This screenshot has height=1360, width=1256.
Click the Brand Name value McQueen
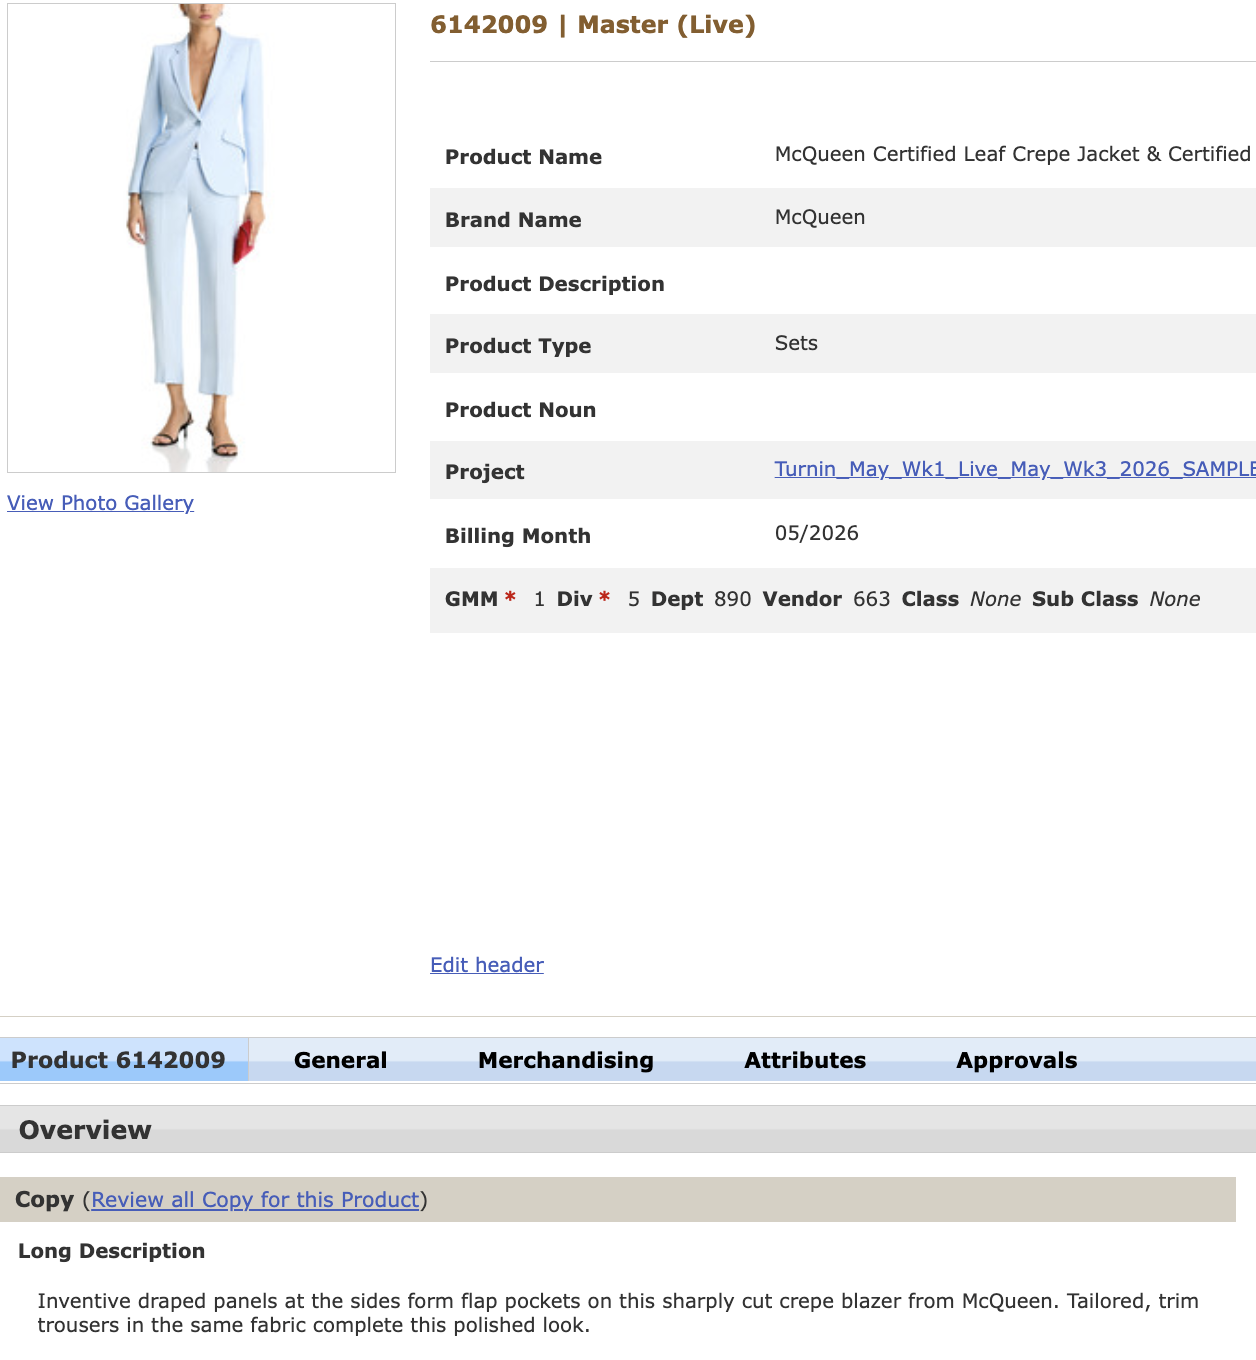820,217
